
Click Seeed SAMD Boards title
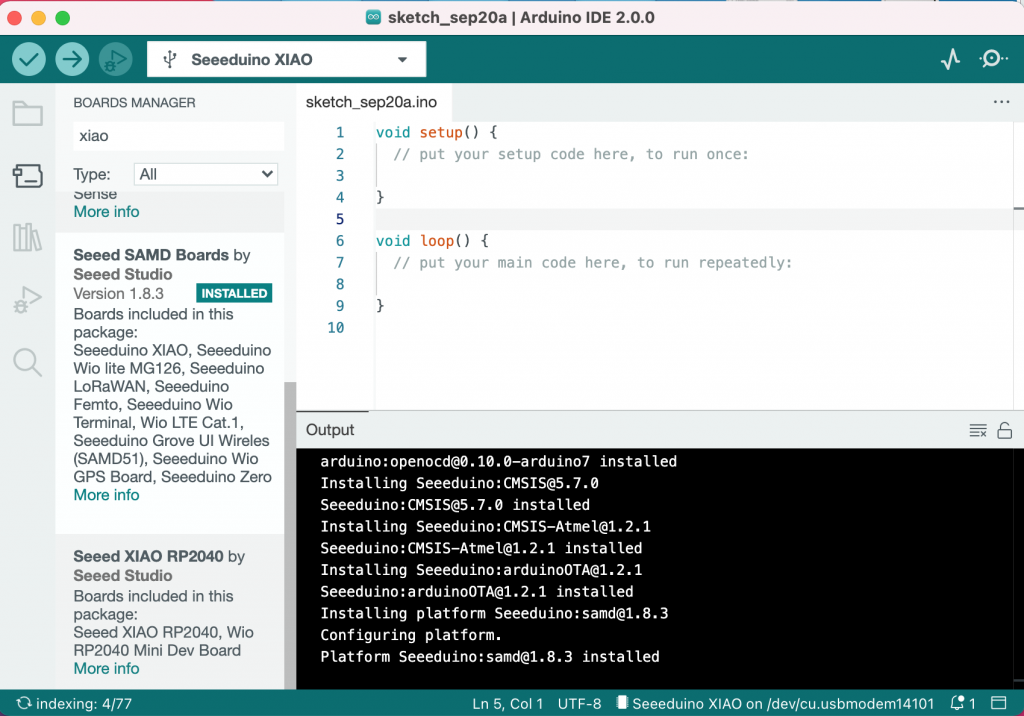tap(151, 255)
